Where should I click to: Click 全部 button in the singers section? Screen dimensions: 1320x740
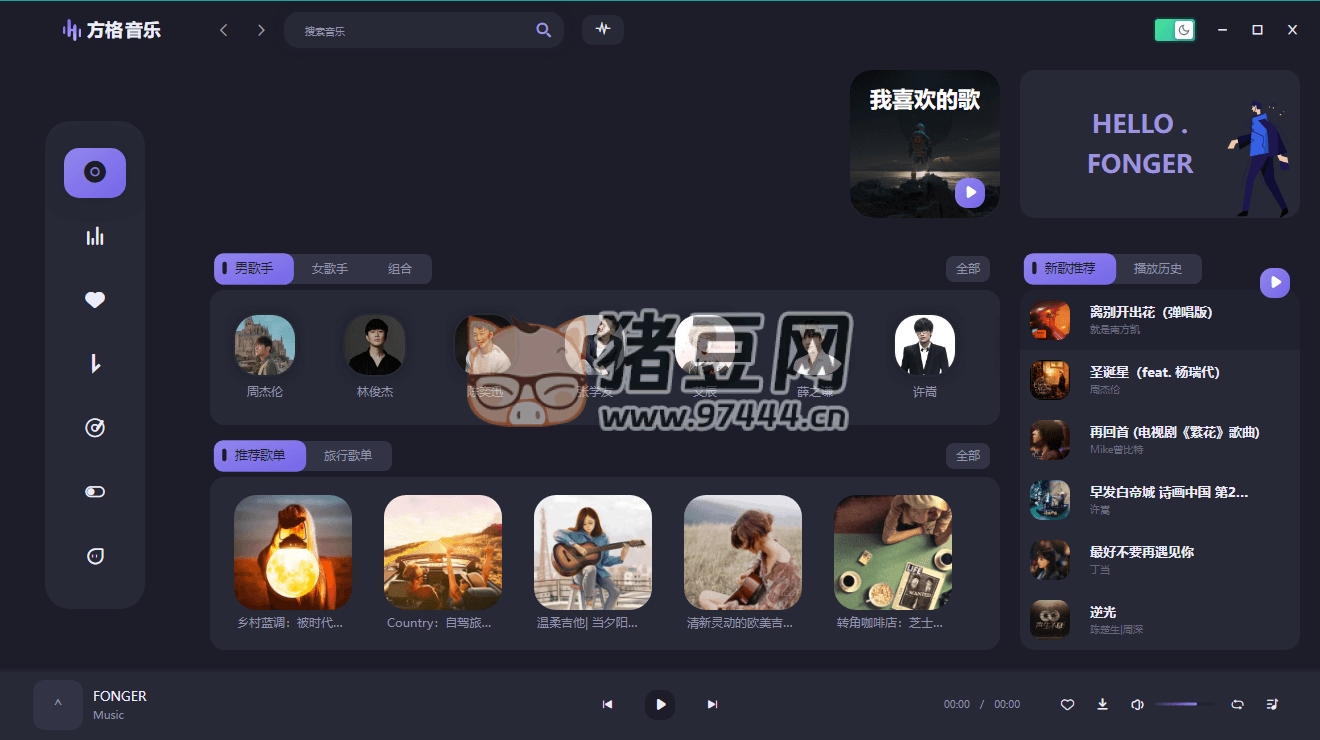click(x=967, y=269)
